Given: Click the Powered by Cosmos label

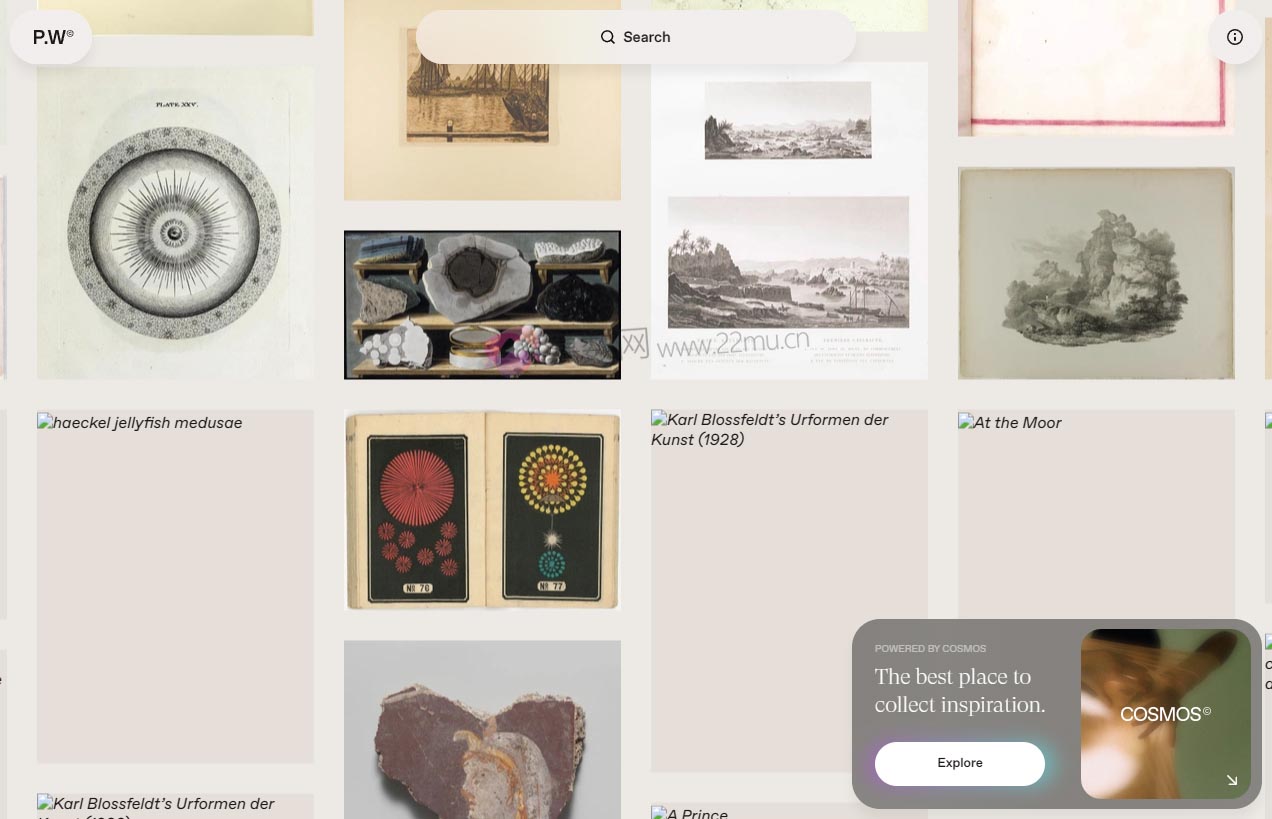Looking at the screenshot, I should pyautogui.click(x=930, y=649).
